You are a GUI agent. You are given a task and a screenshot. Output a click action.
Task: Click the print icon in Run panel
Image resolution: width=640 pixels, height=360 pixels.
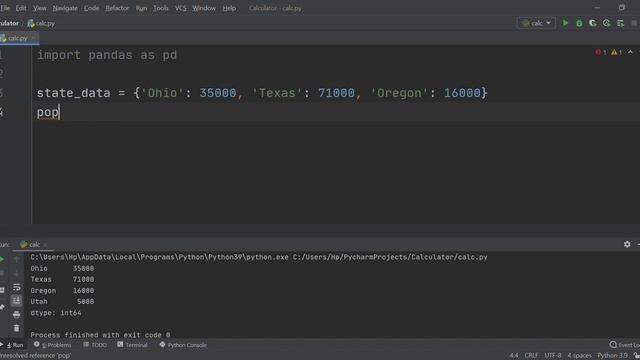16,315
